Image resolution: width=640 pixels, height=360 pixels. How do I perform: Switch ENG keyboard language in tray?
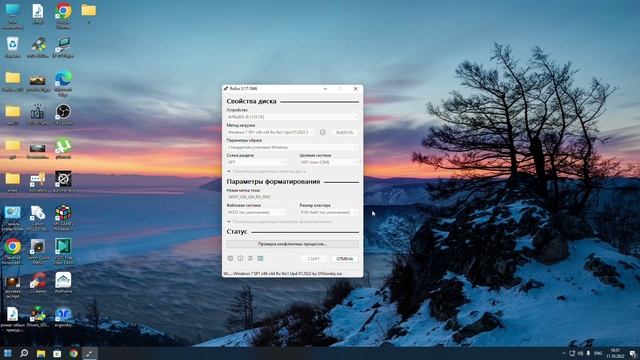(598, 353)
